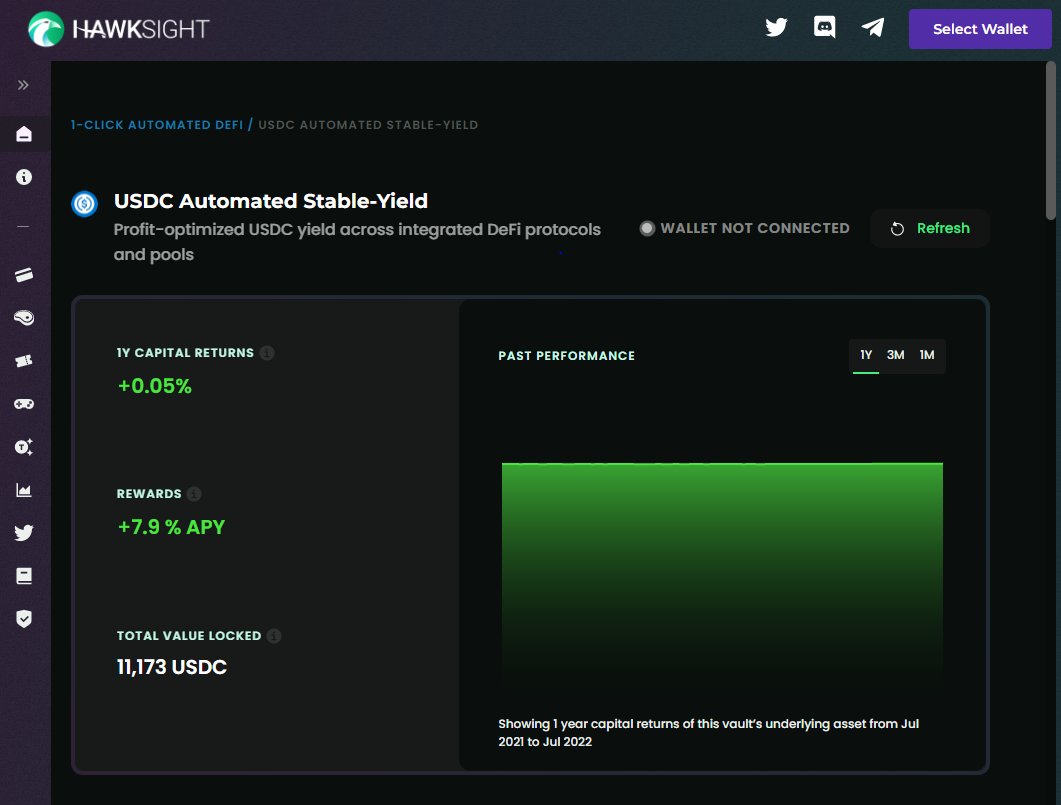Open the credit card icon in sidebar
The image size is (1061, 805).
point(24,275)
